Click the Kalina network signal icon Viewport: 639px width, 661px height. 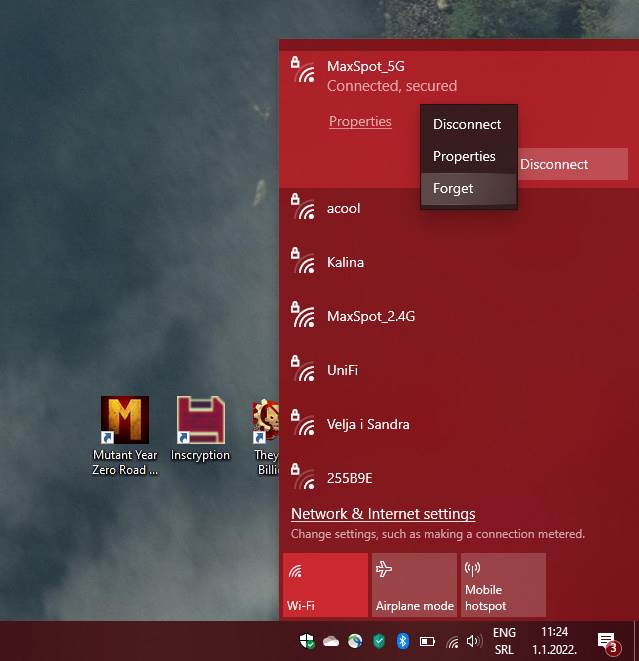click(x=303, y=261)
